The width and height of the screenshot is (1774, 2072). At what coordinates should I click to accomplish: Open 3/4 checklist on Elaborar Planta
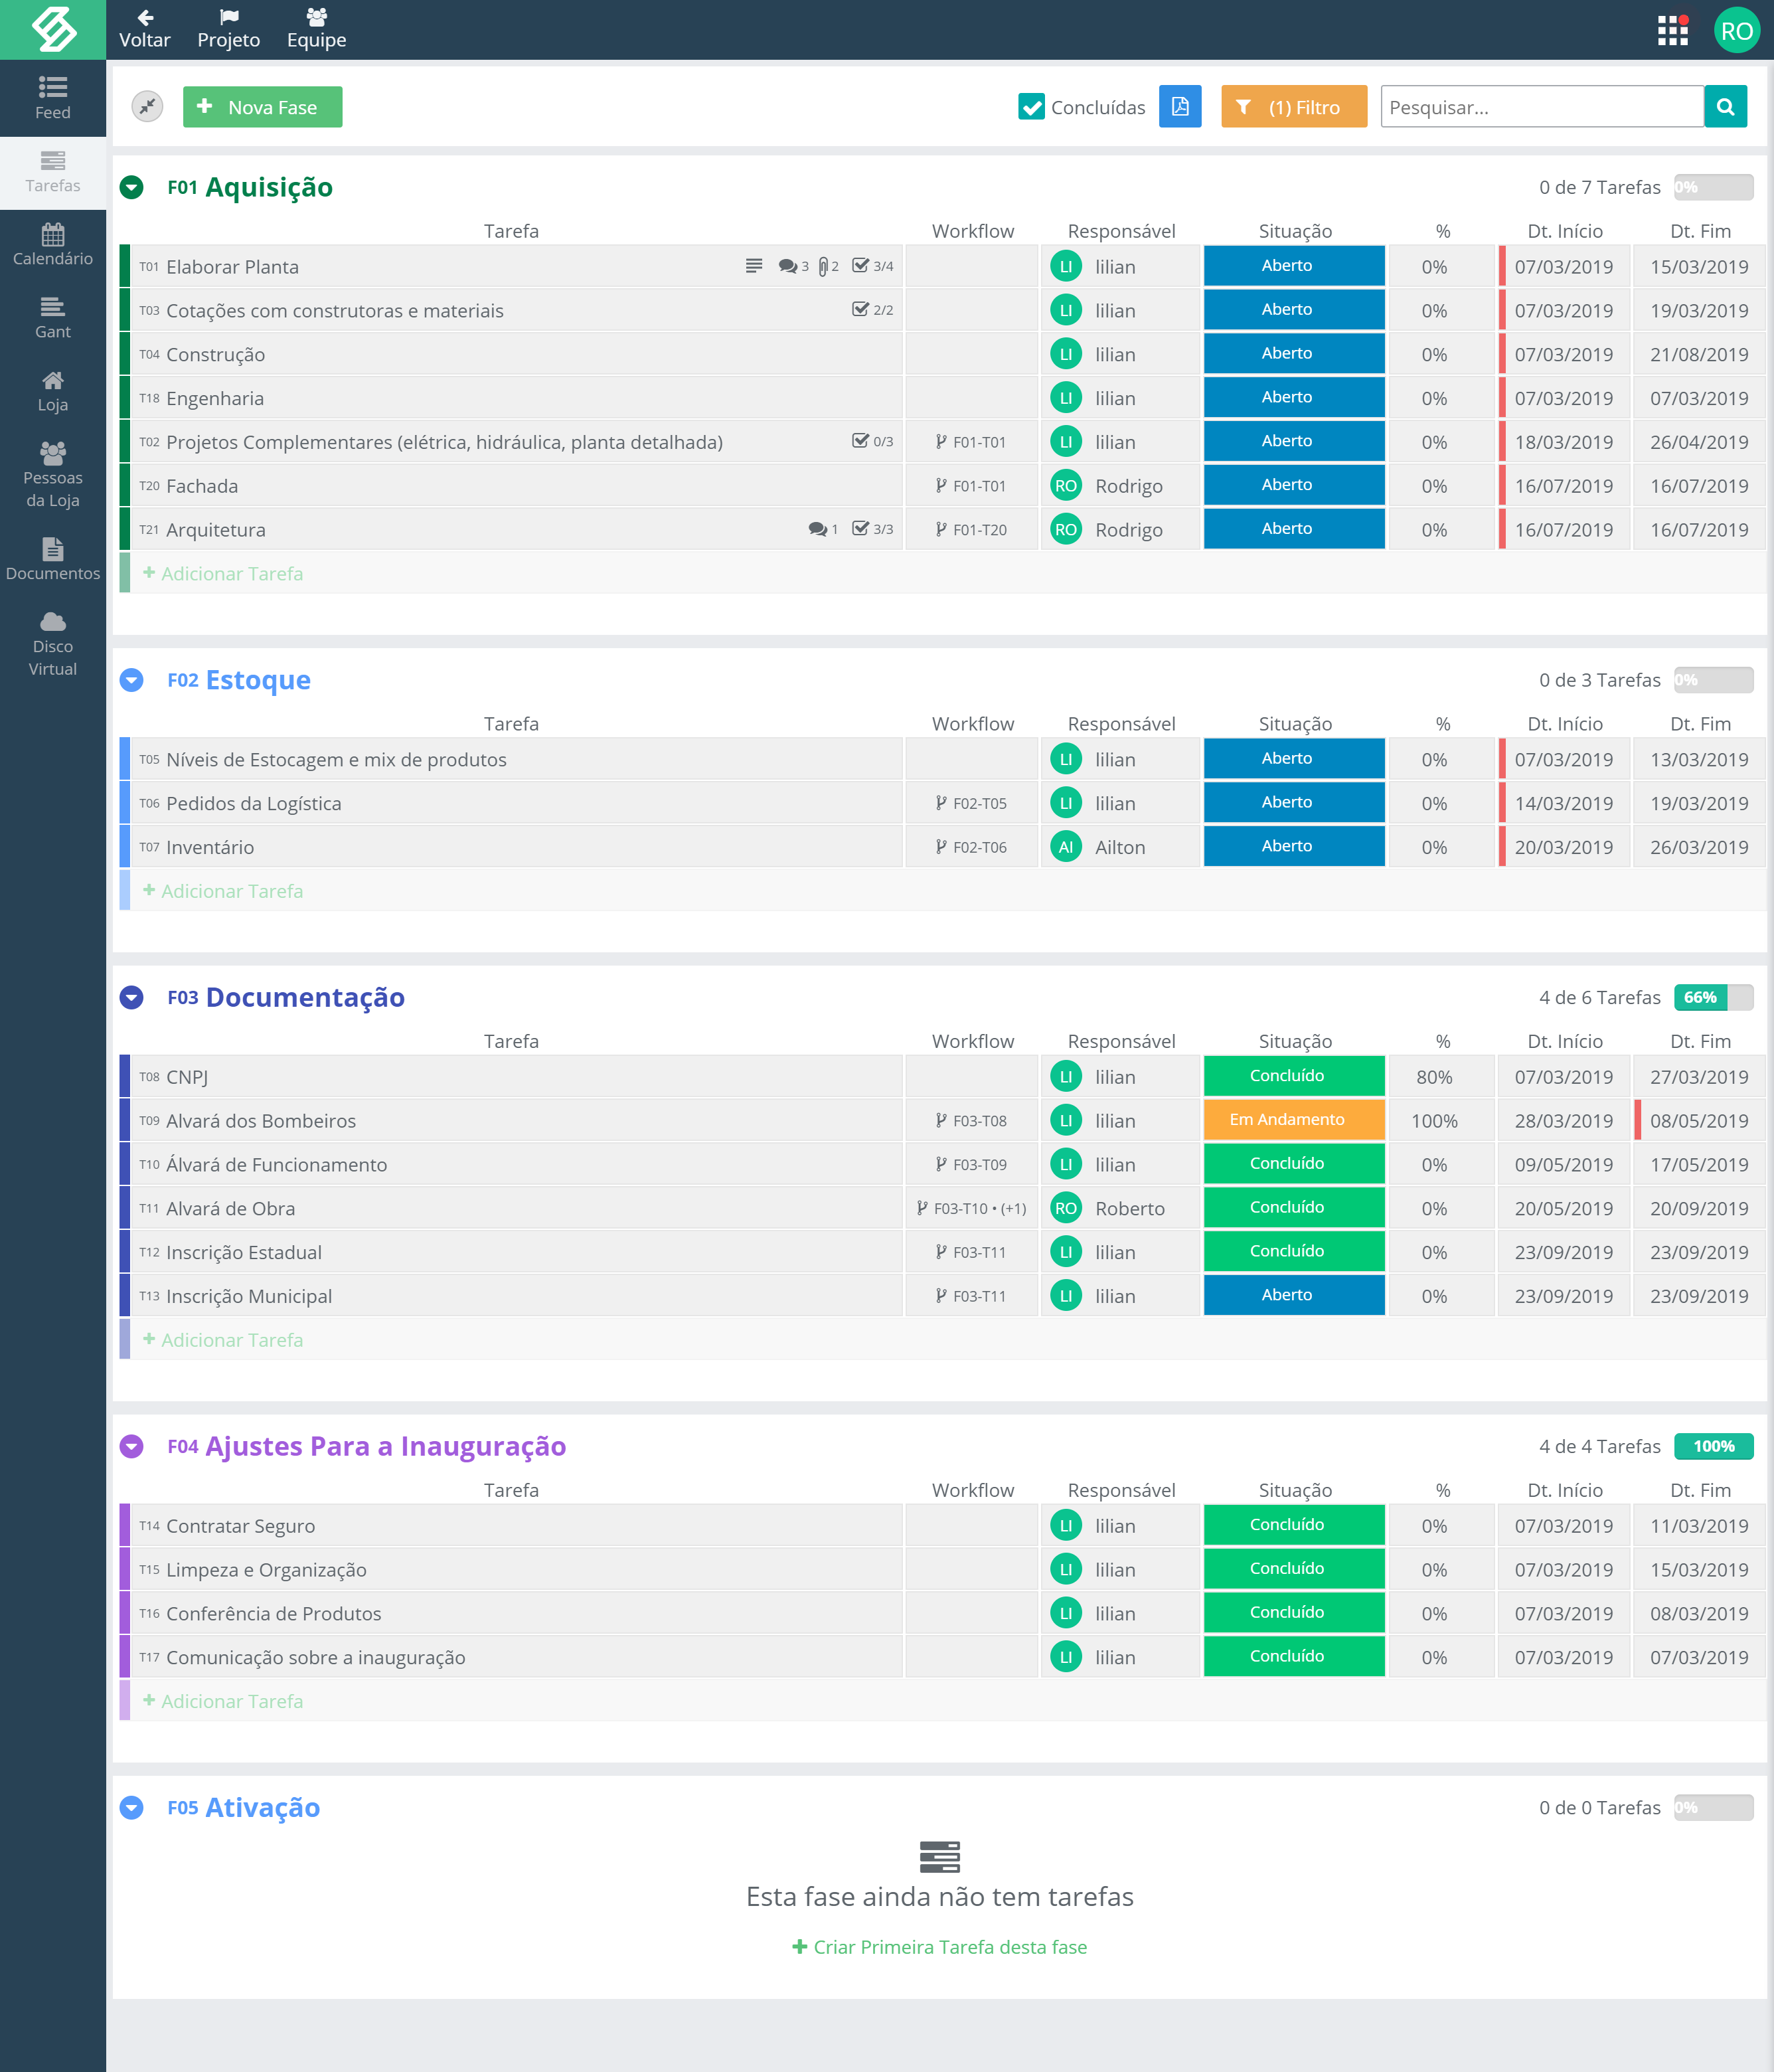click(872, 266)
